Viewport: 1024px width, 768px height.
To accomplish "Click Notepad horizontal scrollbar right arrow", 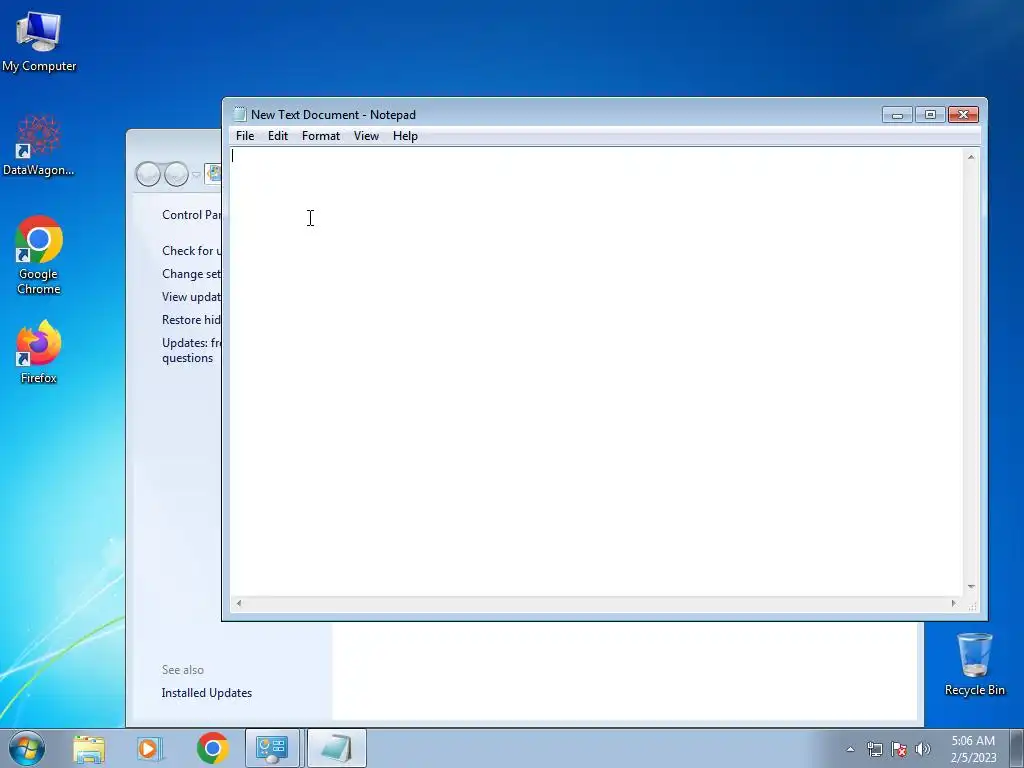I will click(954, 603).
